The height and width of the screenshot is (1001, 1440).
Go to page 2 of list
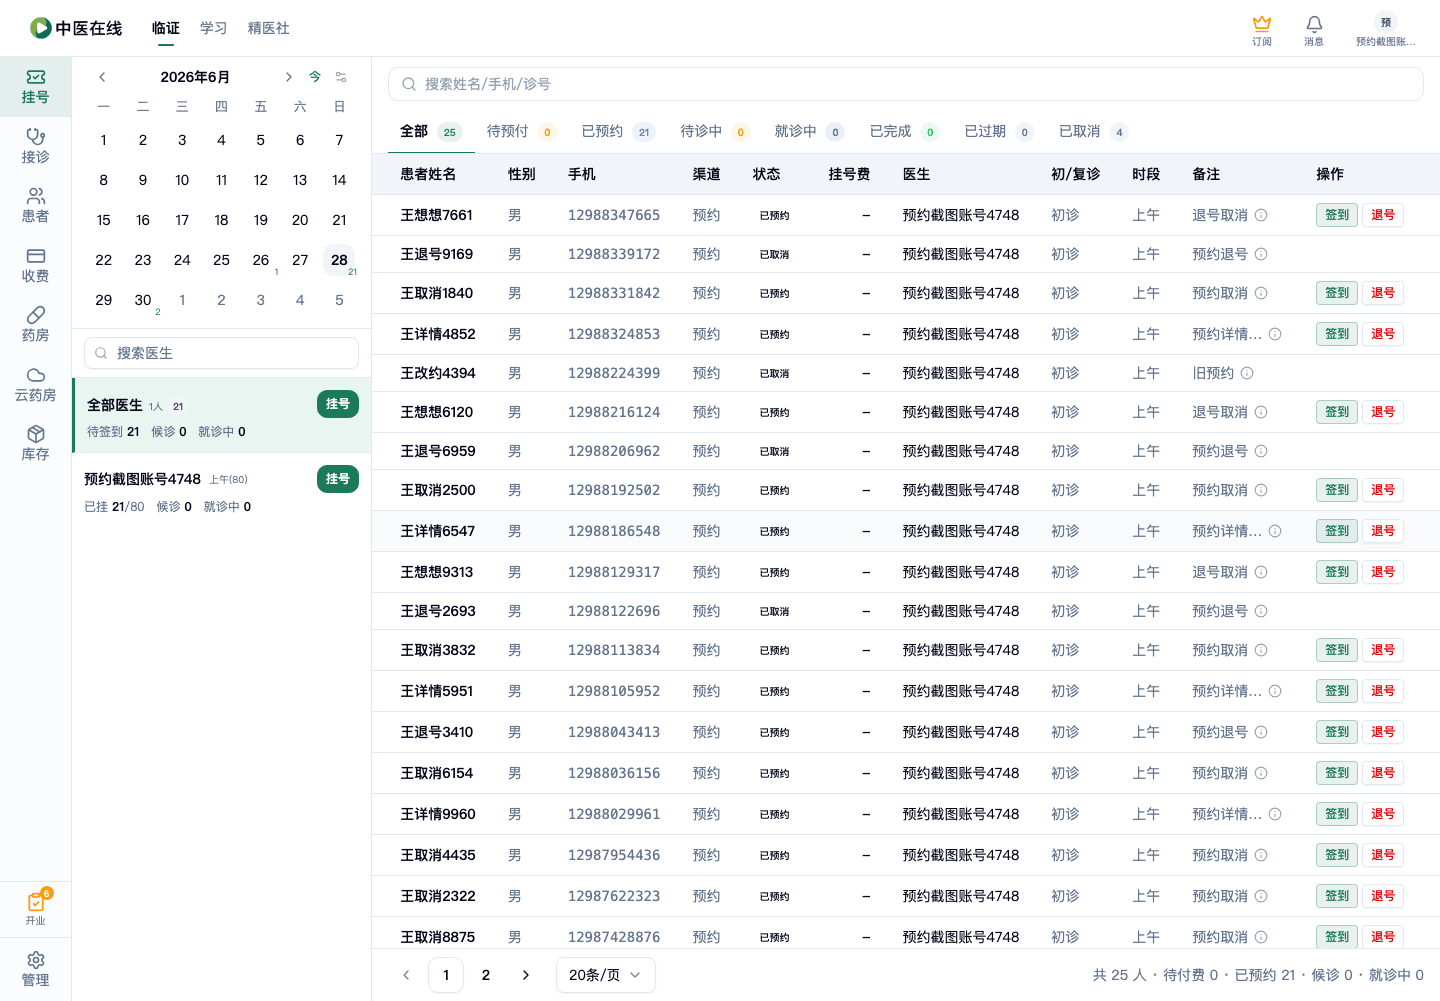[x=486, y=975]
